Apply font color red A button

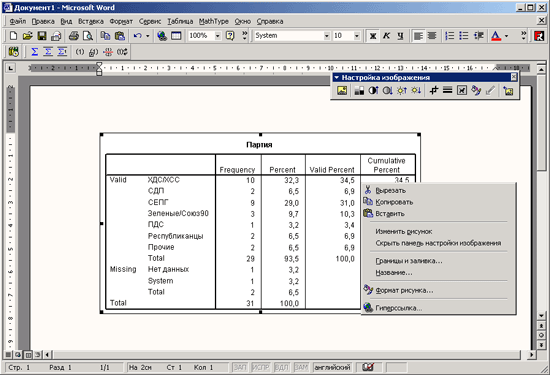click(x=496, y=36)
